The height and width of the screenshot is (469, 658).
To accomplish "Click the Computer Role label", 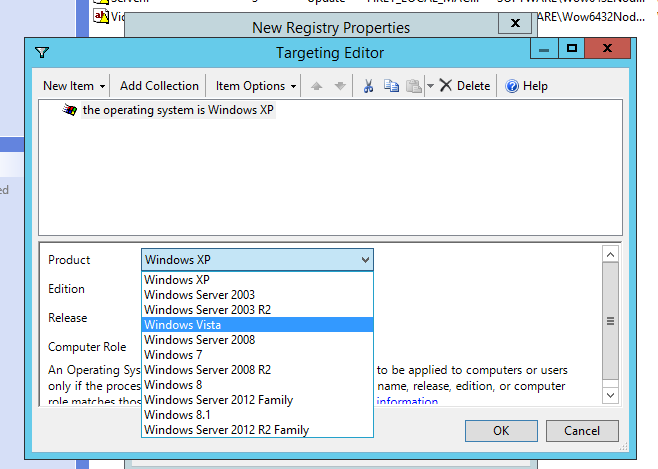I will point(87,347).
